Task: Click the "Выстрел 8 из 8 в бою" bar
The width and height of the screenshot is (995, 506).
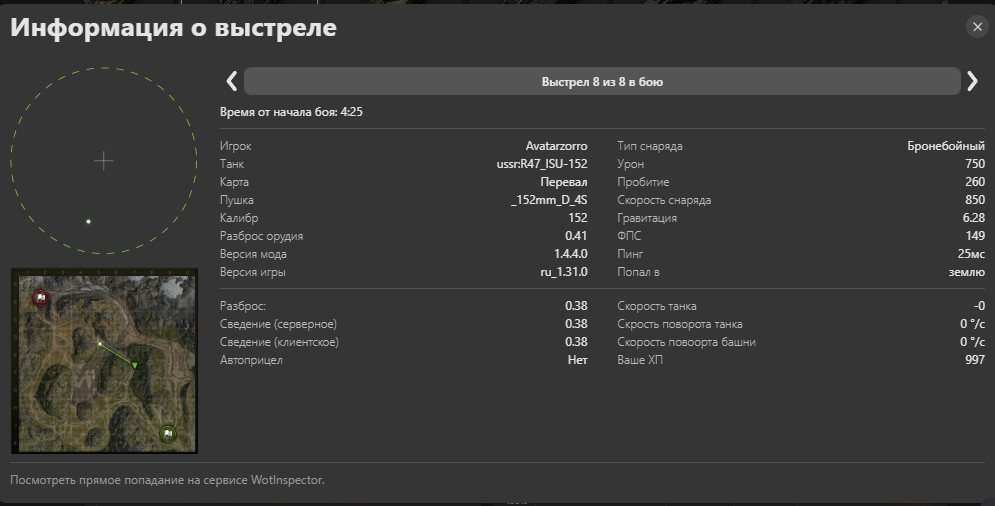Action: click(x=601, y=82)
